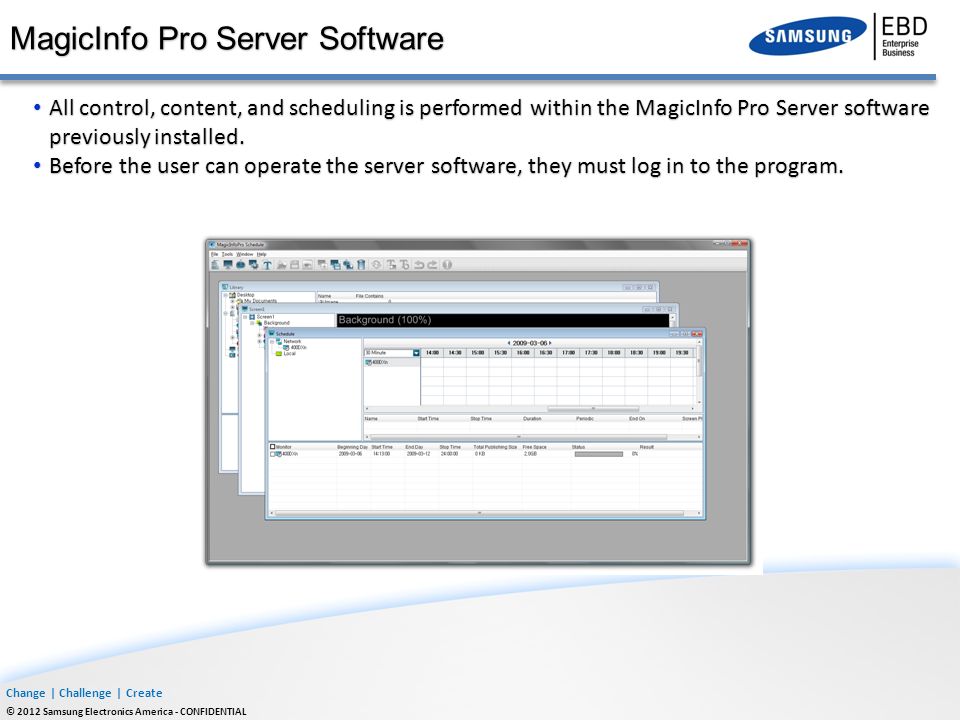960x720 pixels.
Task: Open the 30 Minute interval dropdown
Action: pos(416,353)
